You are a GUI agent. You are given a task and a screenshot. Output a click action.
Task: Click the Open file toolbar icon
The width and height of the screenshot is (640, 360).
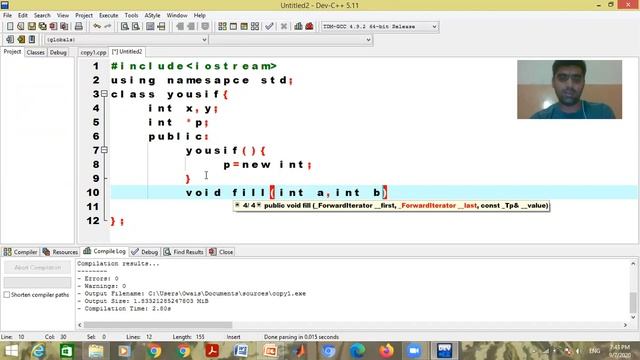21,27
